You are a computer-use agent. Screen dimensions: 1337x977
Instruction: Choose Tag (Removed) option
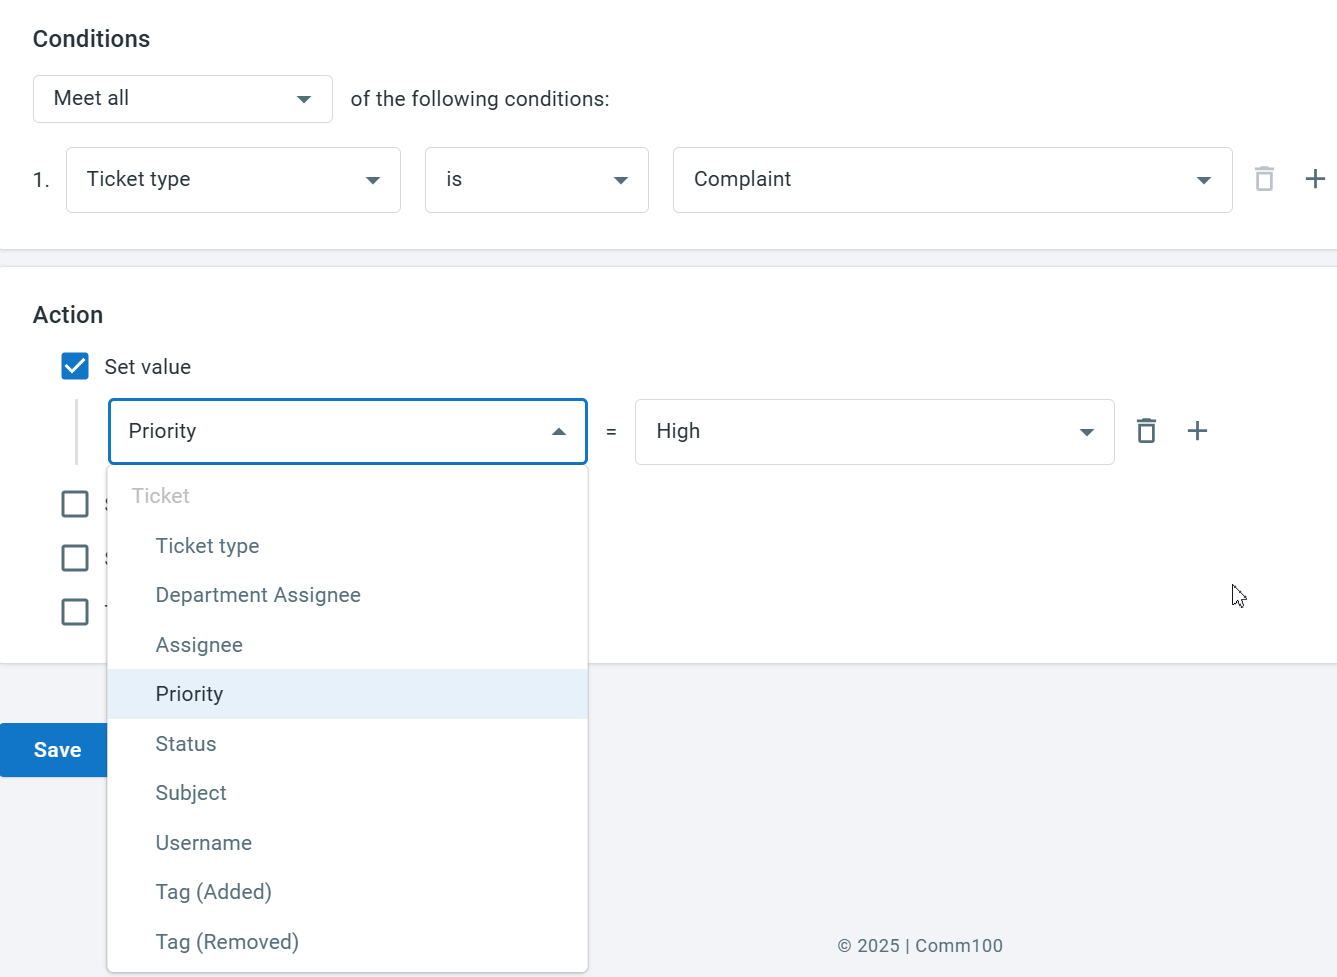[348, 942]
